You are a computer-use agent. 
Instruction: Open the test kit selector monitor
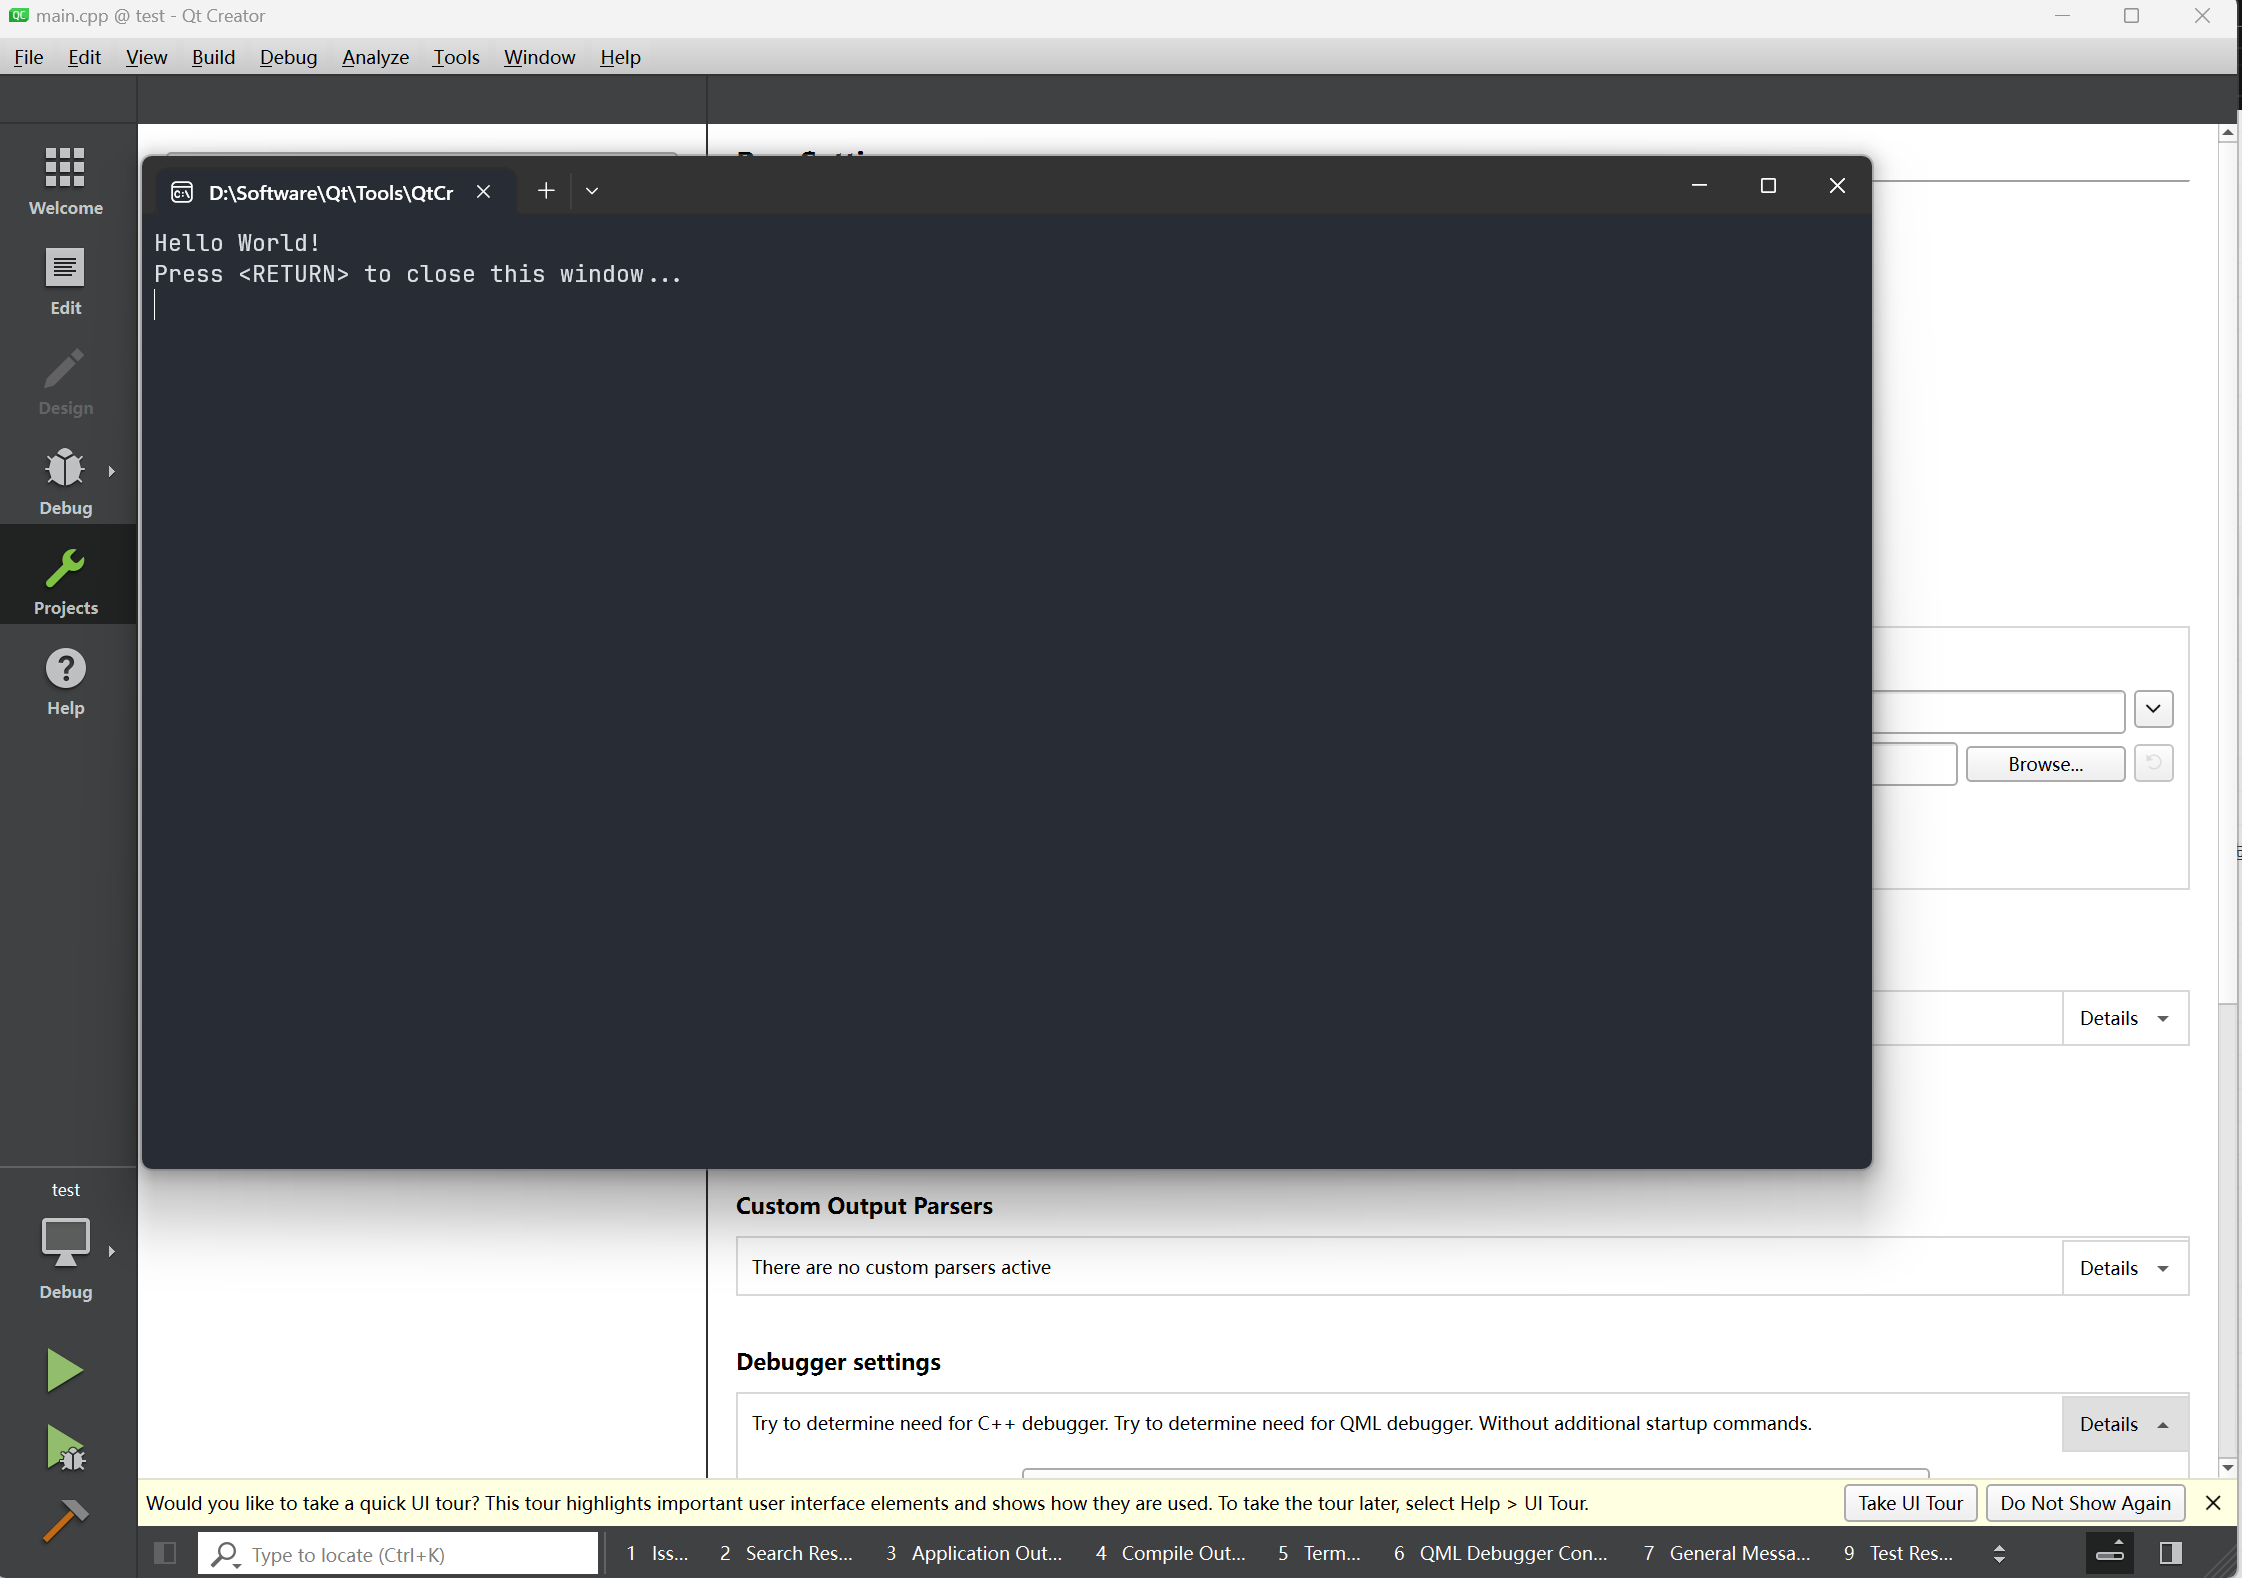pyautogui.click(x=66, y=1242)
